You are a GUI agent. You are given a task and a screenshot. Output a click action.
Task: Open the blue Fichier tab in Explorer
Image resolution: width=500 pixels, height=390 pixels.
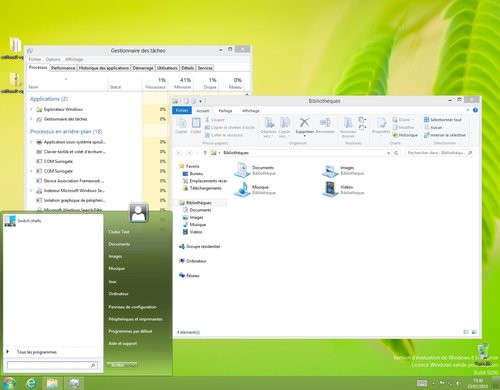[x=182, y=110]
